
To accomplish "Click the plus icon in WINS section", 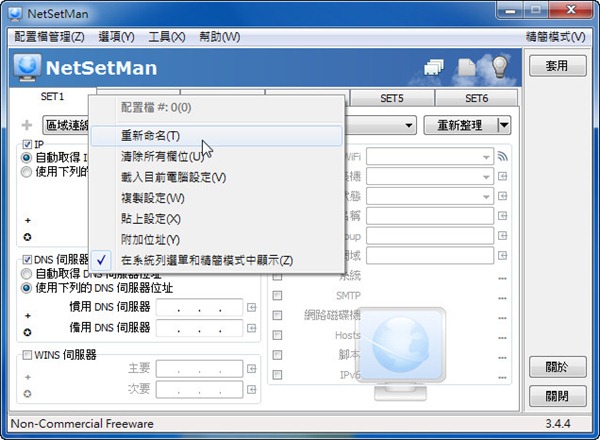I will click(28, 377).
